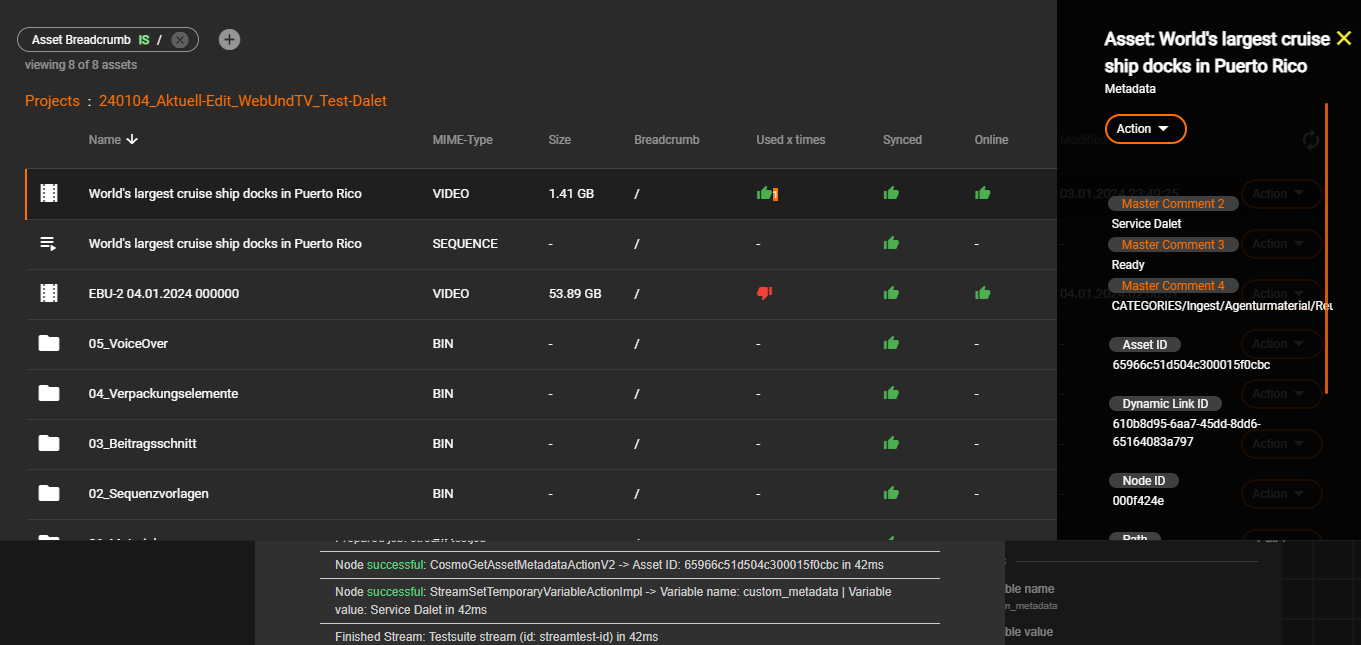This screenshot has height=645, width=1361.
Task: Open the Action dropdown in metadata panel
Action: click(x=1144, y=129)
